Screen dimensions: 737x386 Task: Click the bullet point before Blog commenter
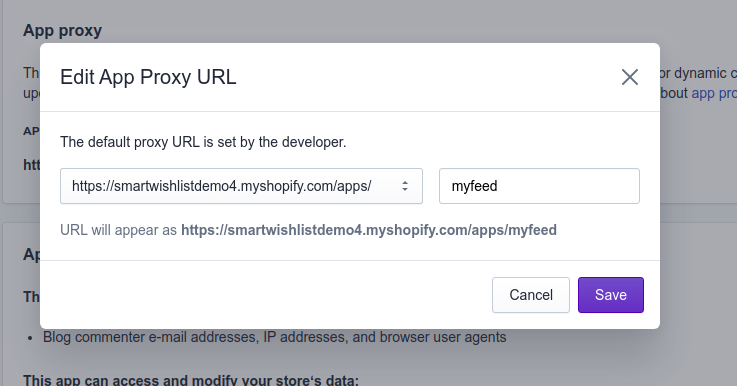(30, 338)
